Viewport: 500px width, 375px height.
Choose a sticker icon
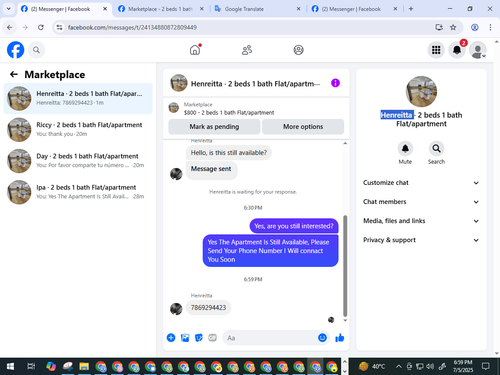(x=199, y=338)
